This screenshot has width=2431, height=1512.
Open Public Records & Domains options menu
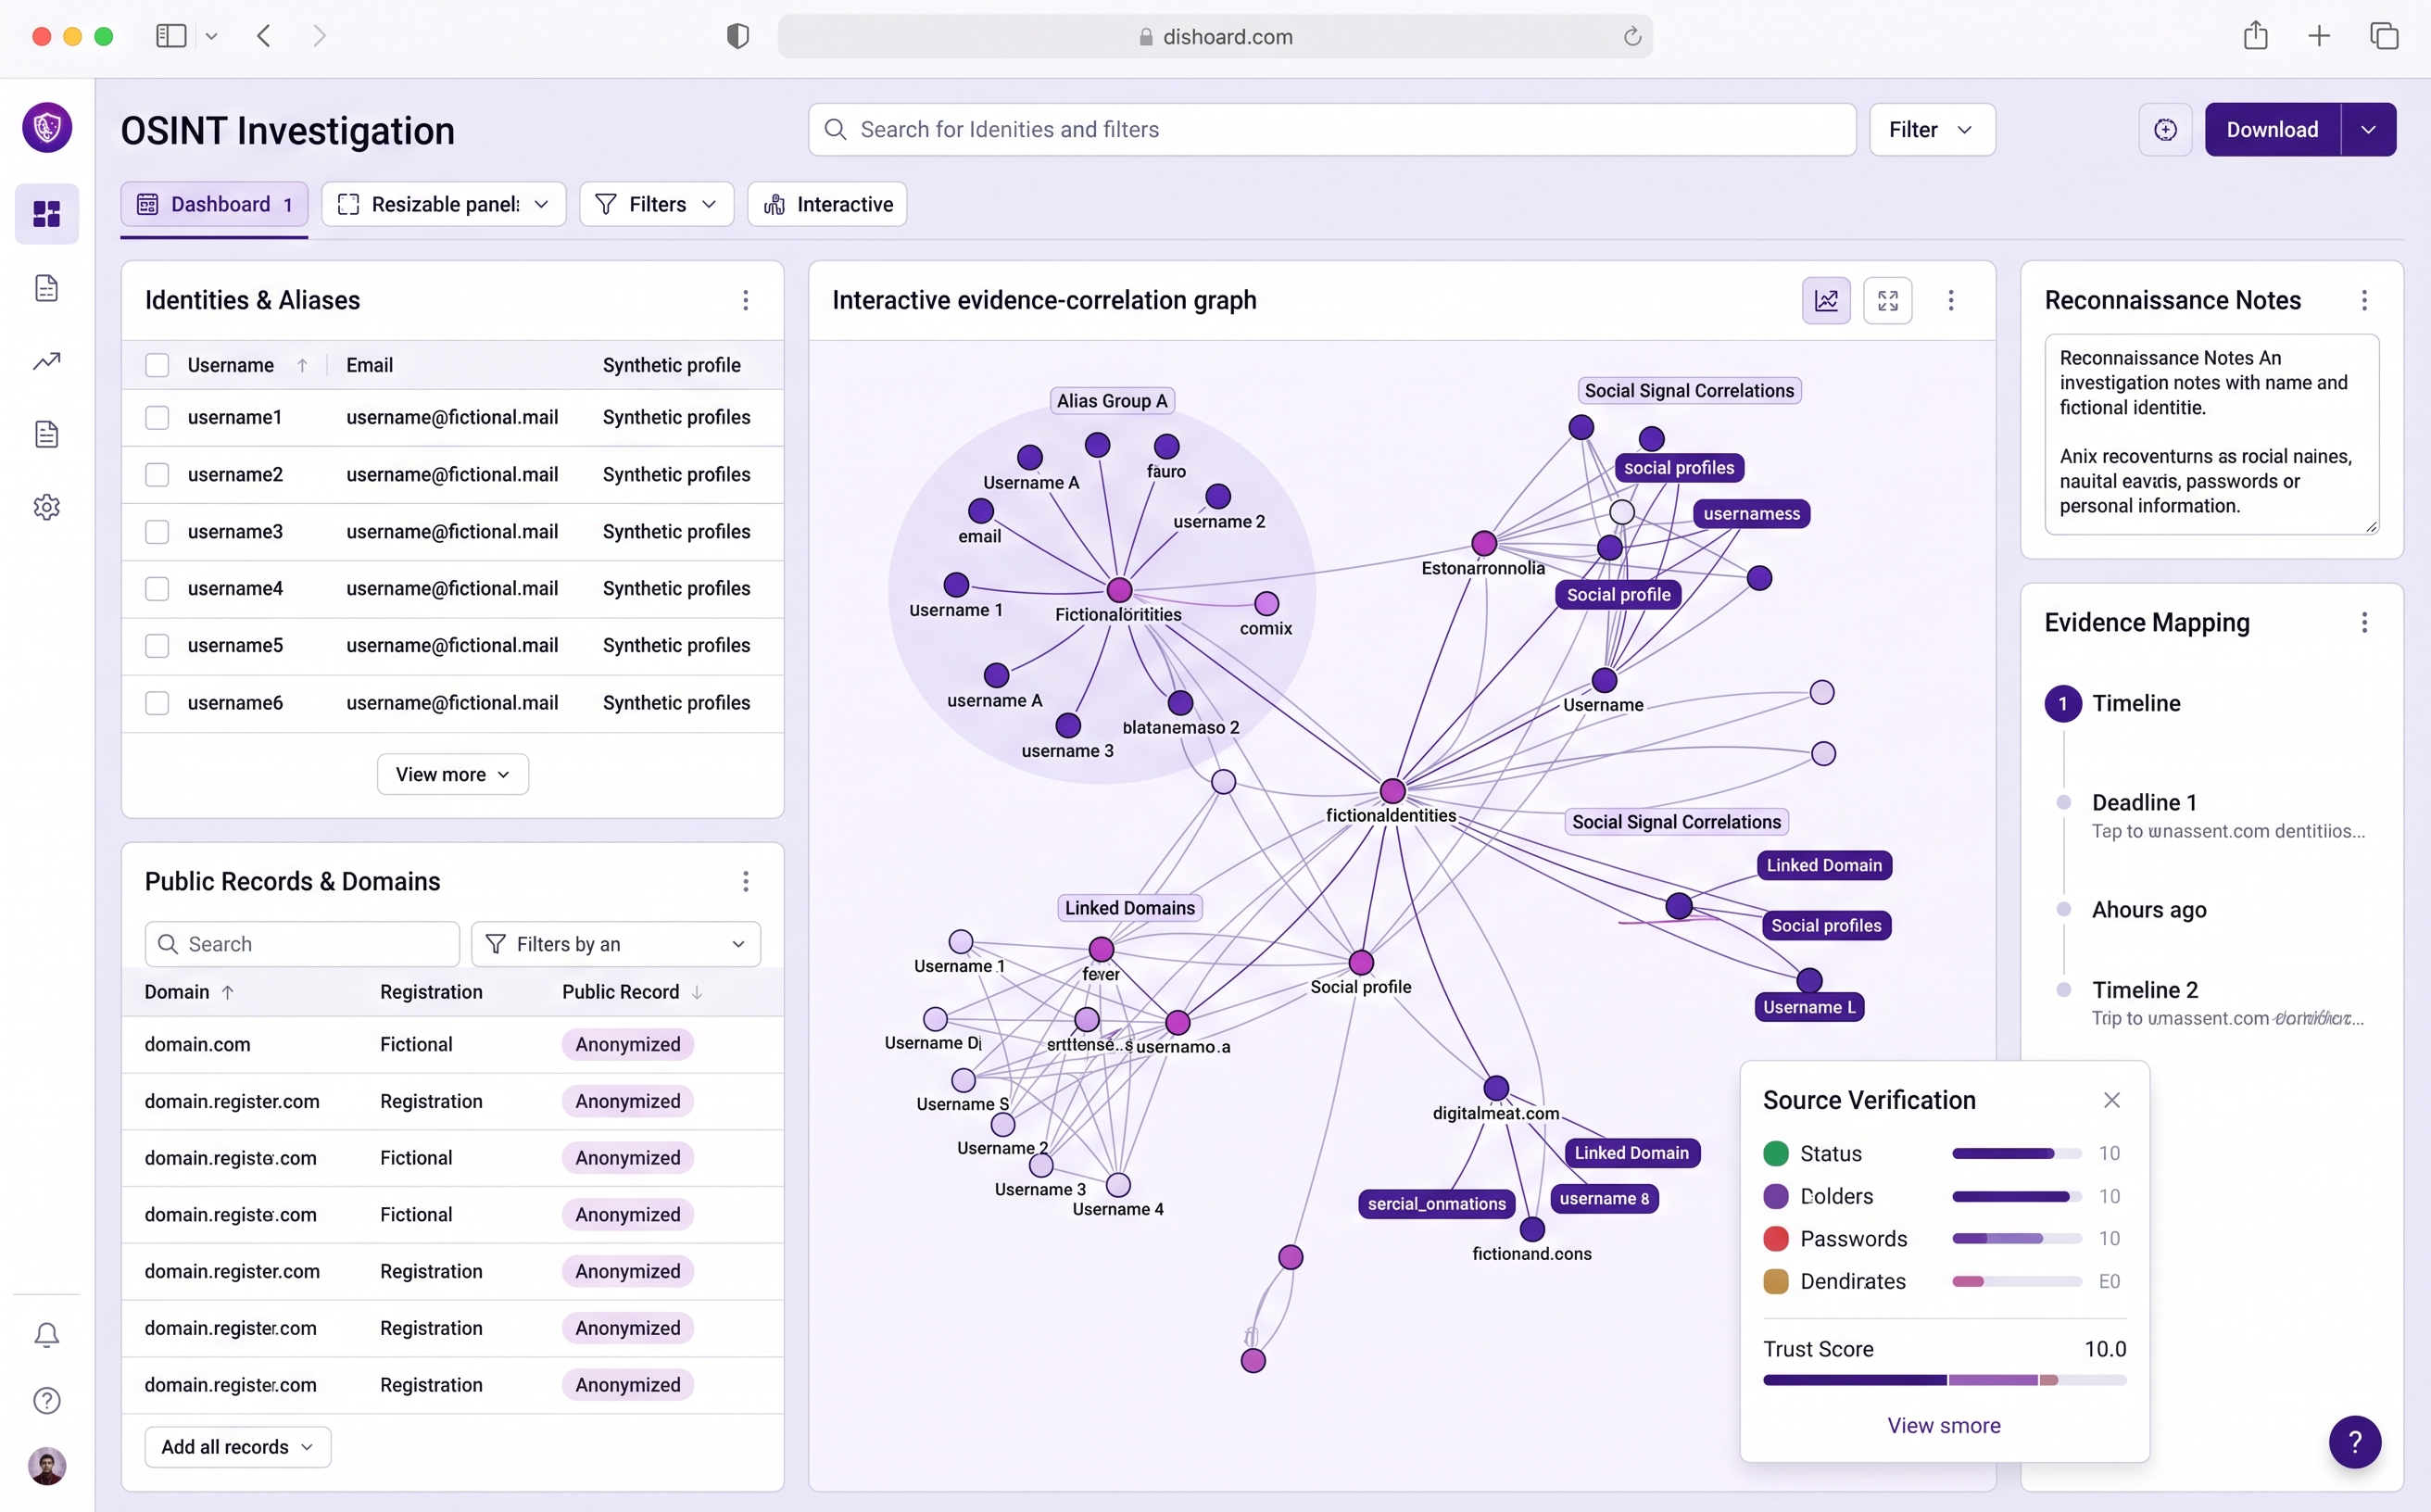click(745, 881)
